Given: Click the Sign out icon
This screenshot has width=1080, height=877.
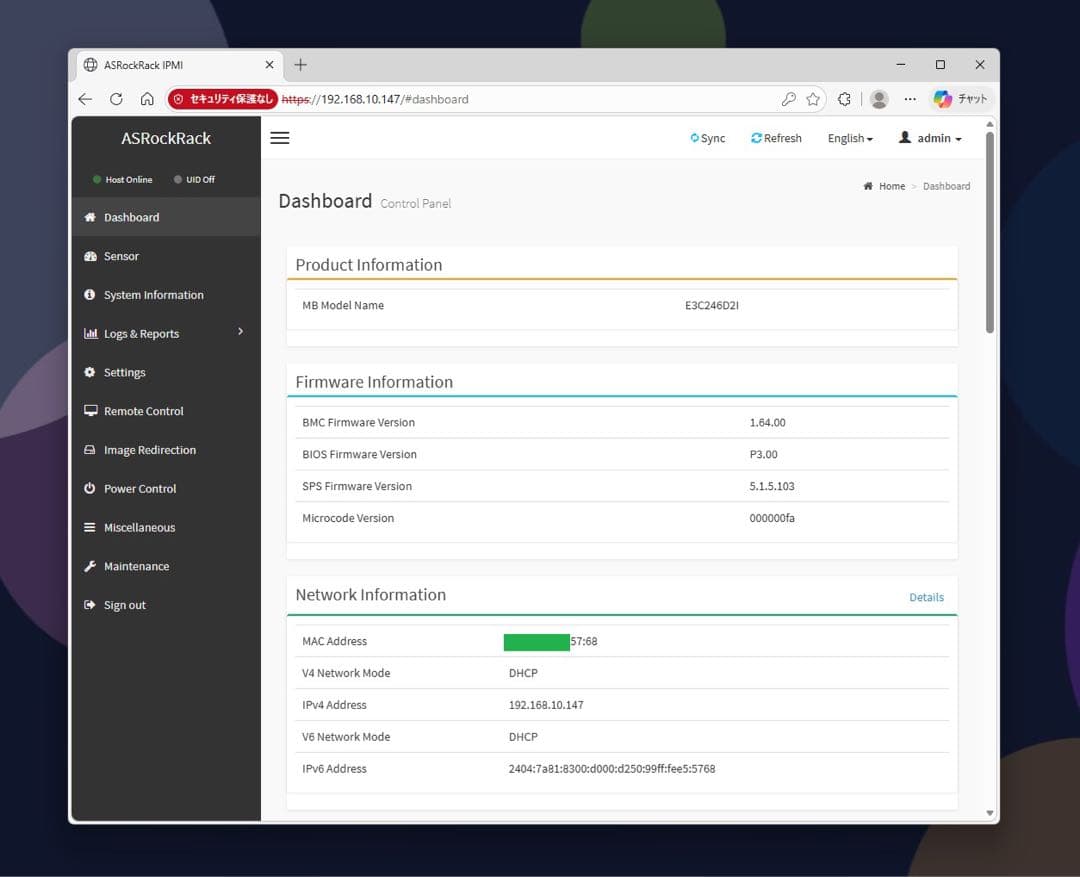Looking at the screenshot, I should pos(90,605).
